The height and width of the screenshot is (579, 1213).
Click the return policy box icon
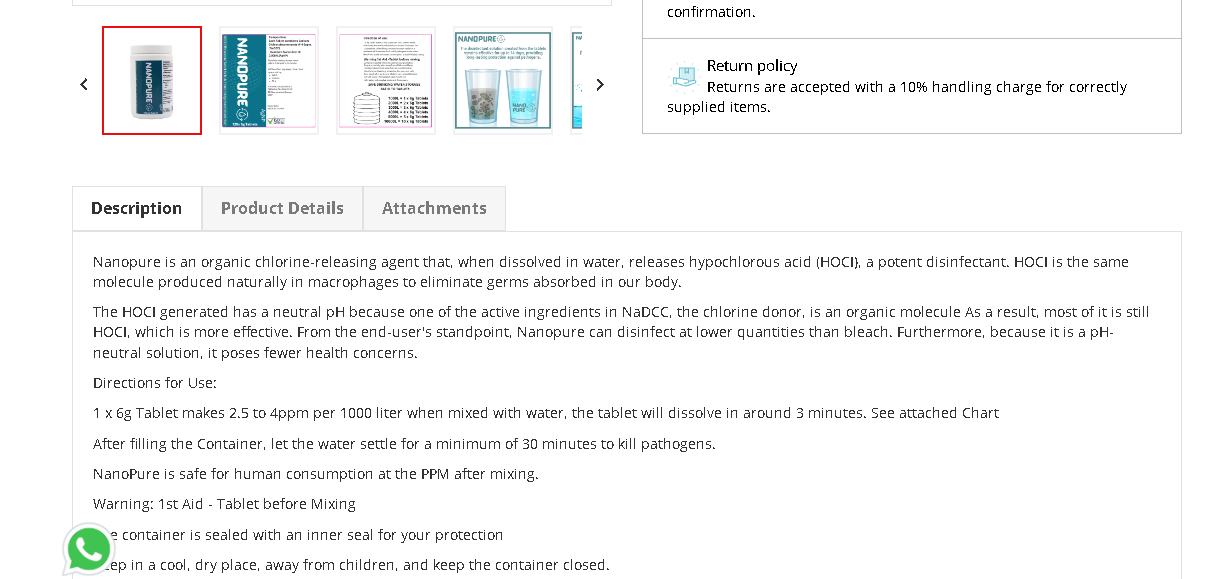(685, 75)
